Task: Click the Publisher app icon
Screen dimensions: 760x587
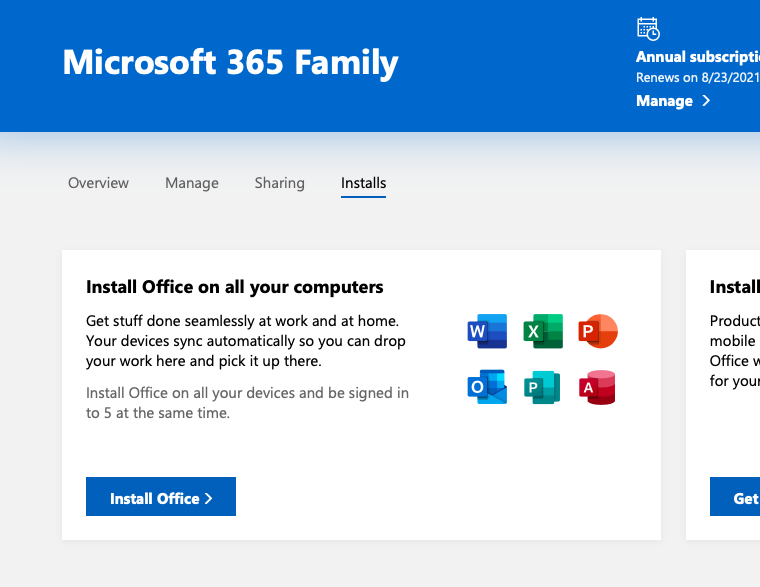Action: tap(542, 387)
